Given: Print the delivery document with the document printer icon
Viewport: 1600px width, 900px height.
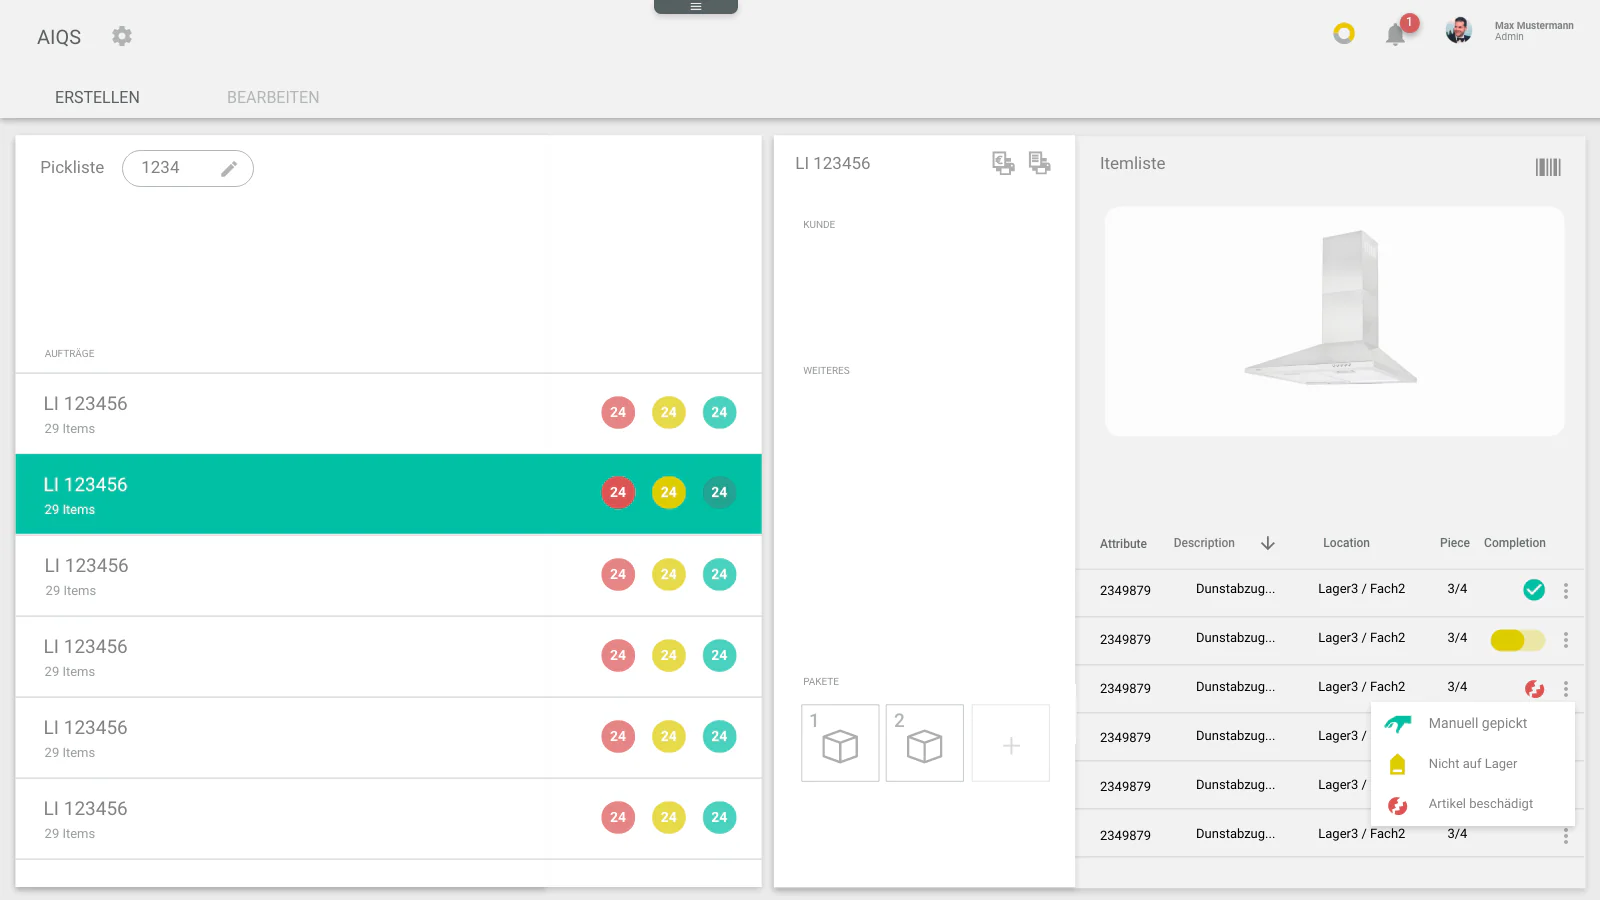Looking at the screenshot, I should [x=1040, y=163].
